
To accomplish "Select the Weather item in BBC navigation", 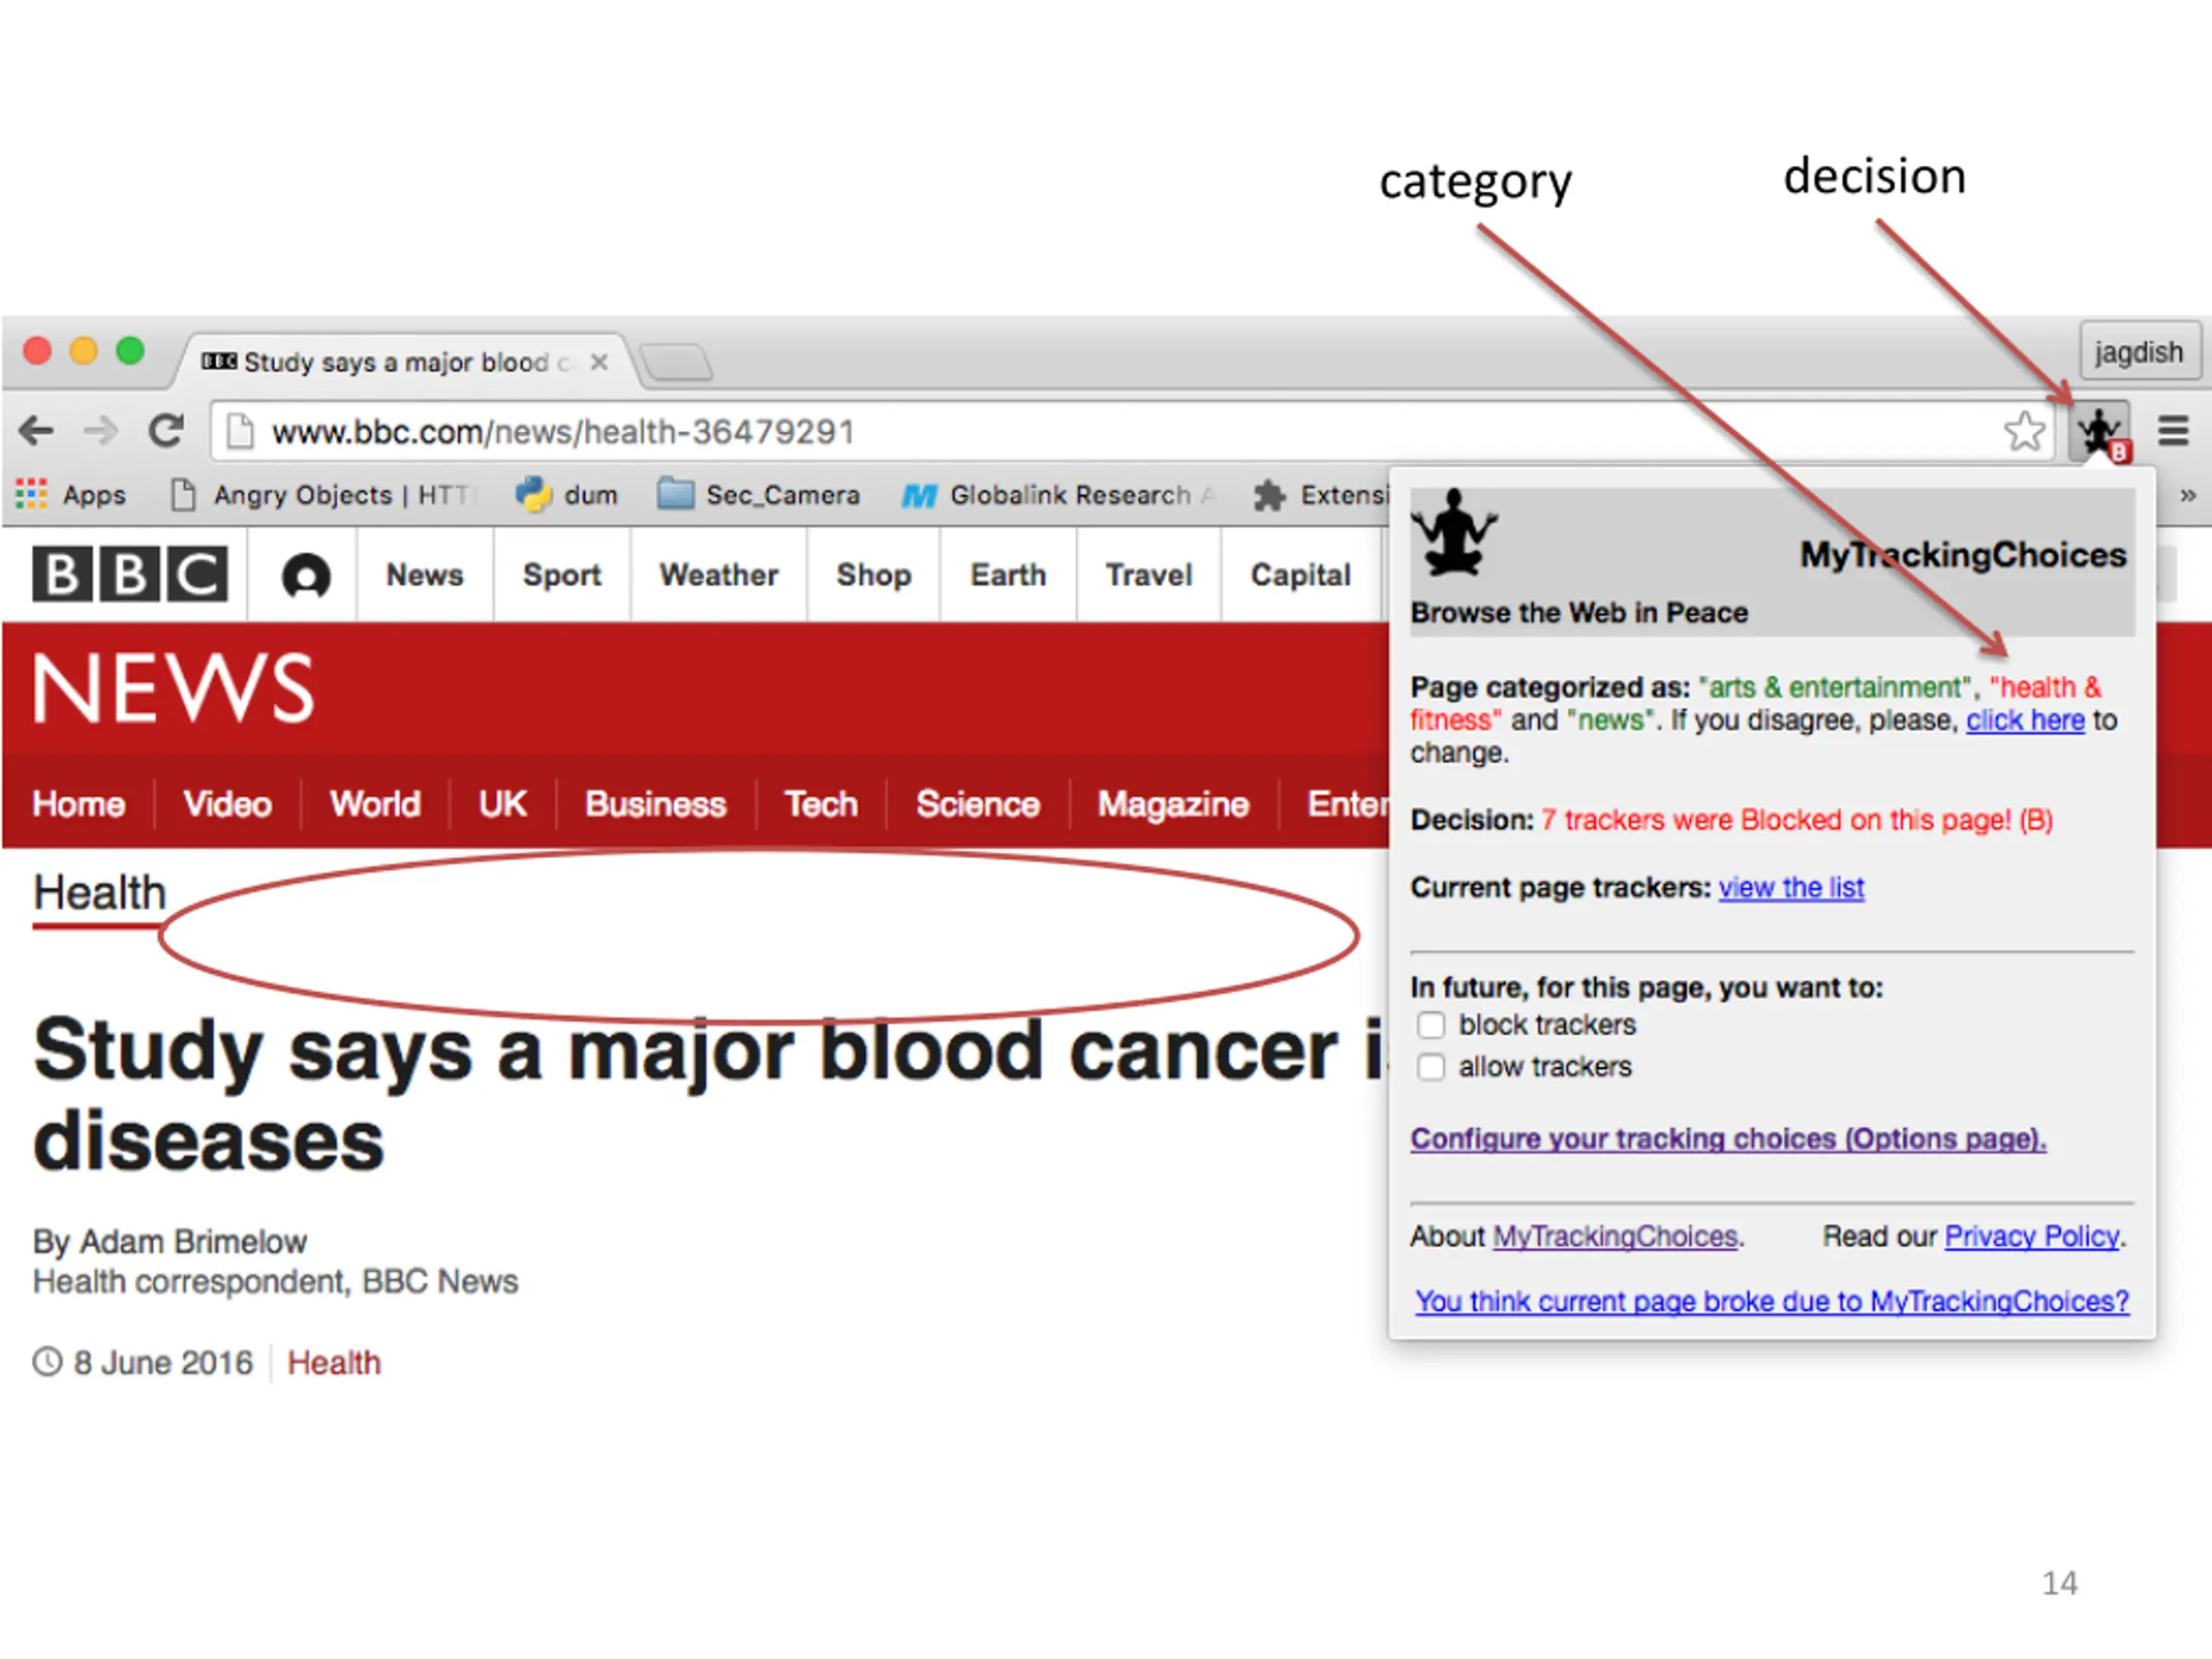I will pos(718,575).
